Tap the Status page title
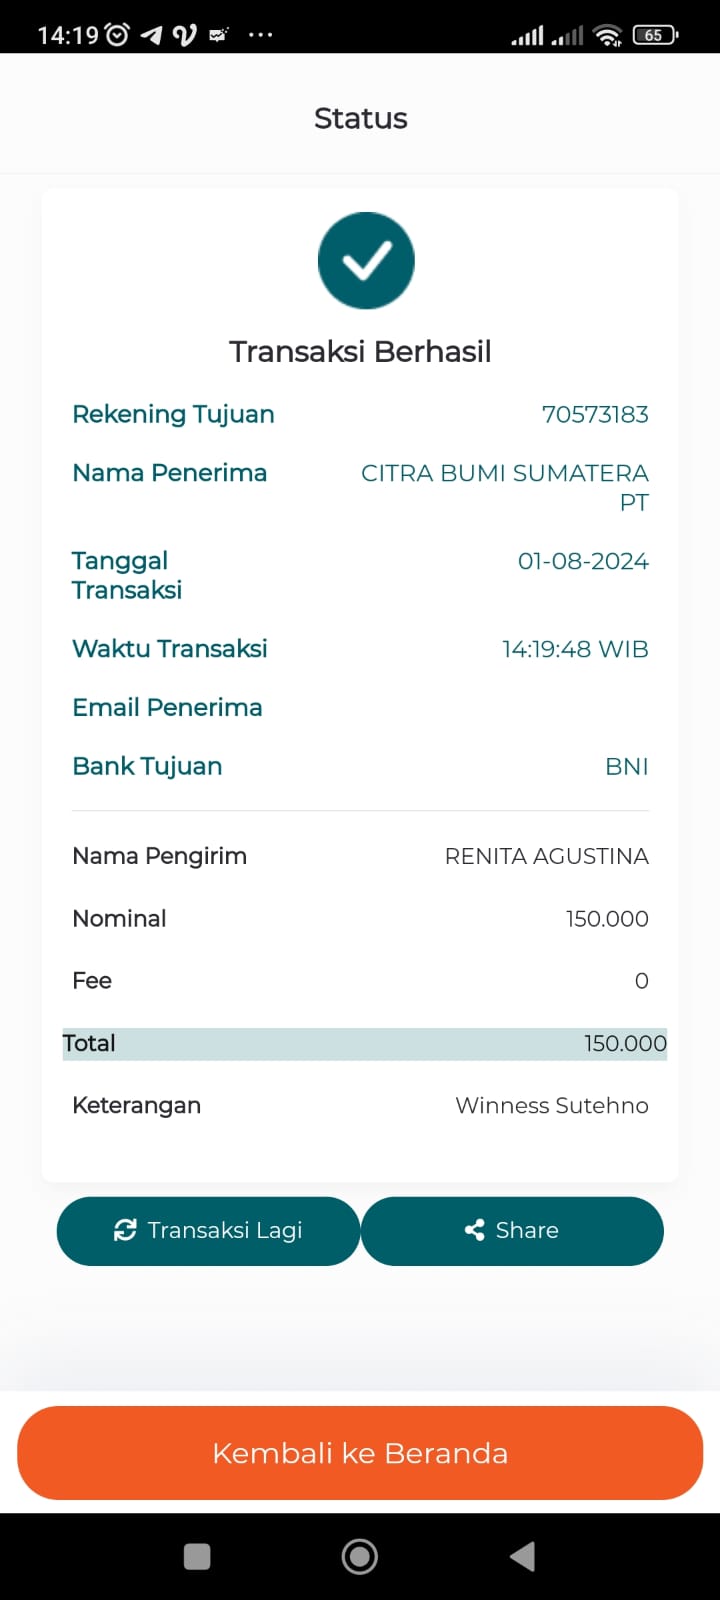 361,118
